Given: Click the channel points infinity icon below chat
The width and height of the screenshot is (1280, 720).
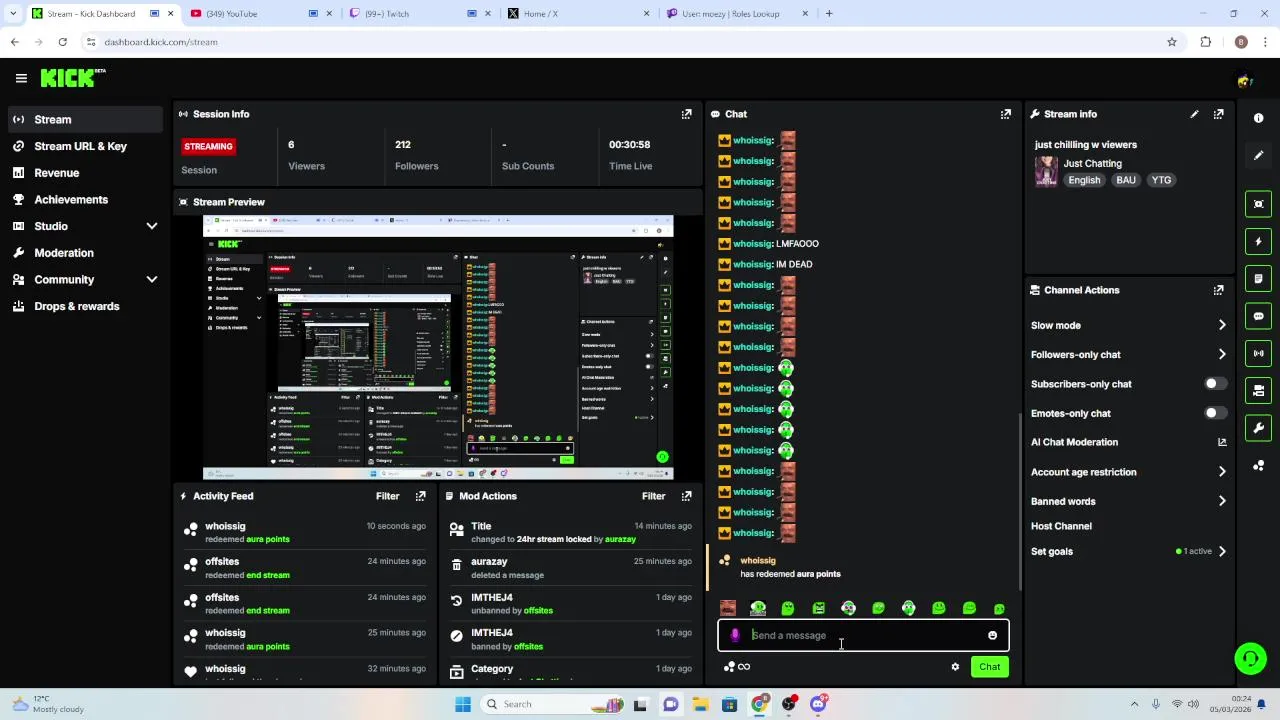Looking at the screenshot, I should coord(737,667).
